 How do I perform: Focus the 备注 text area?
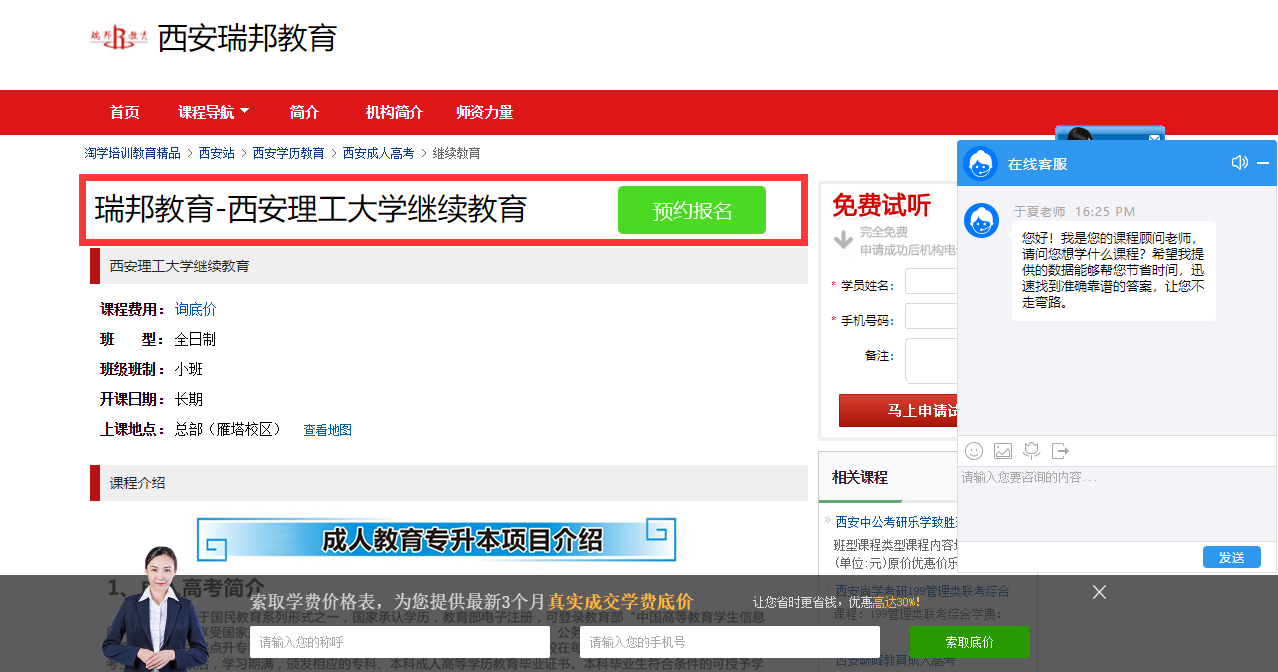[x=931, y=361]
